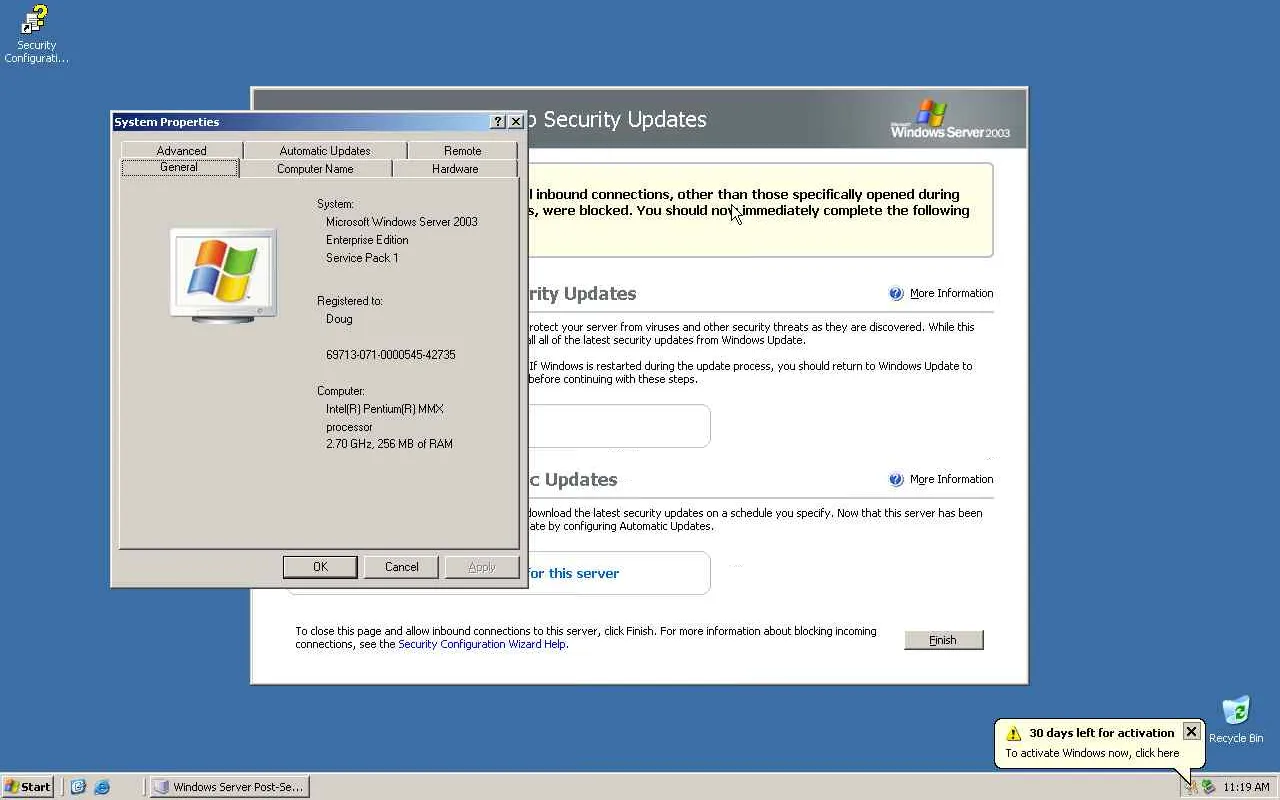Screen dimensions: 1280x800
Task: Click the 'Enterprise Edition' text
Action: tap(367, 240)
